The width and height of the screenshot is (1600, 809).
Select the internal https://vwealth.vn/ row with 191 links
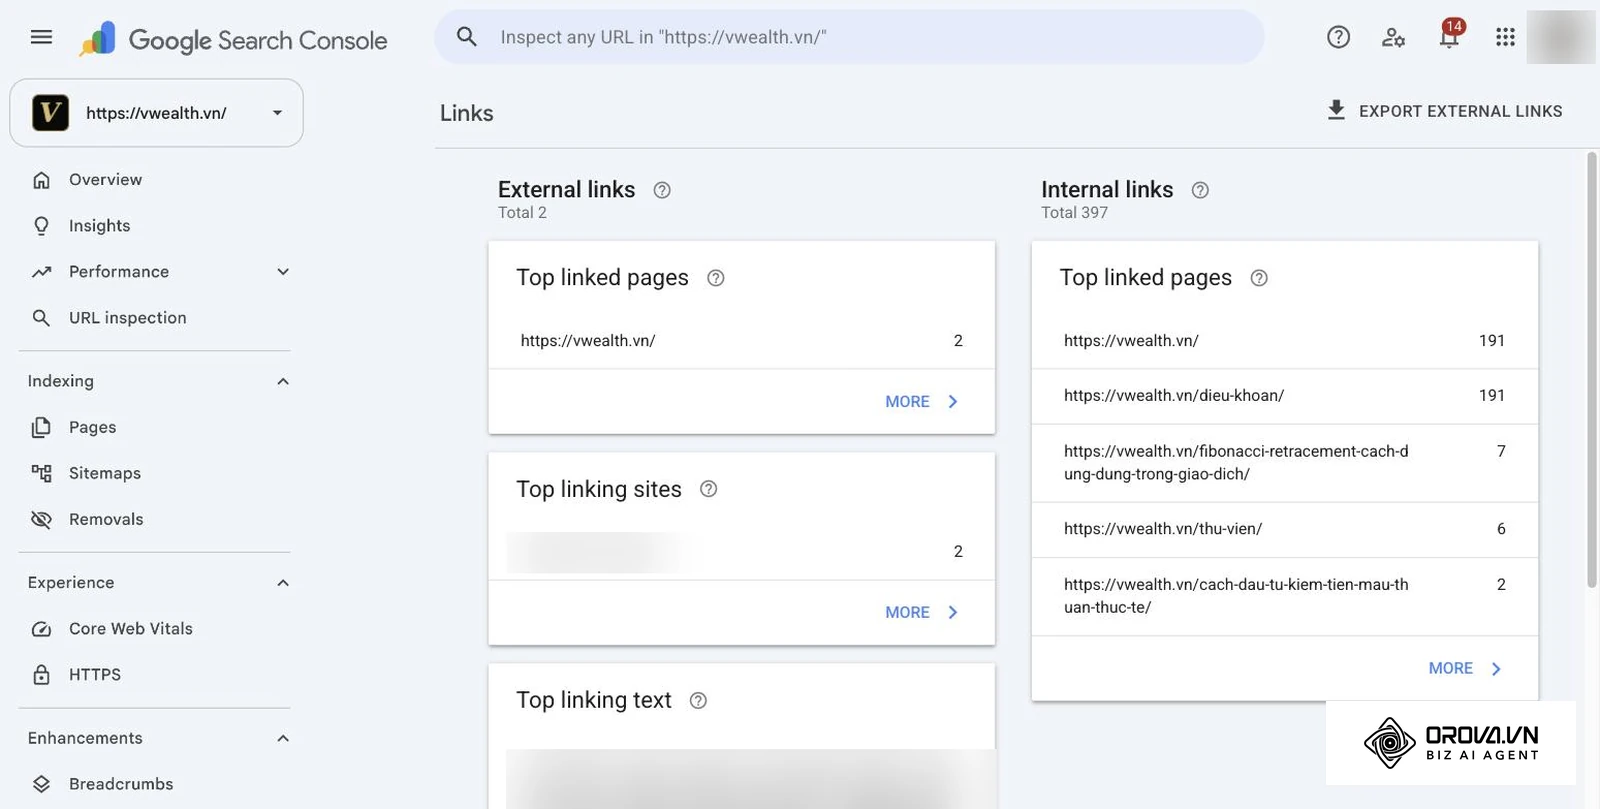pyautogui.click(x=1285, y=341)
